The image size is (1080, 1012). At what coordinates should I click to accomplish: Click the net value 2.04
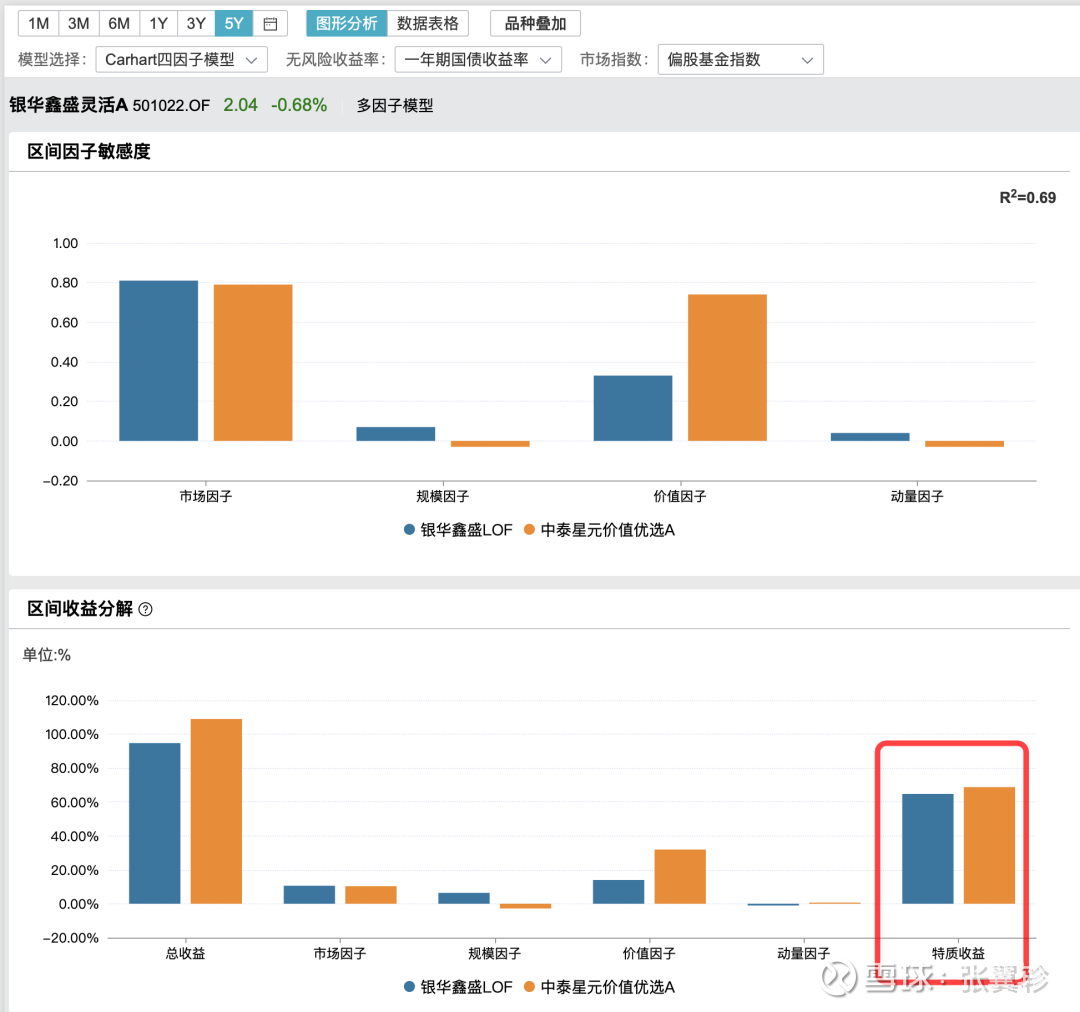point(240,105)
